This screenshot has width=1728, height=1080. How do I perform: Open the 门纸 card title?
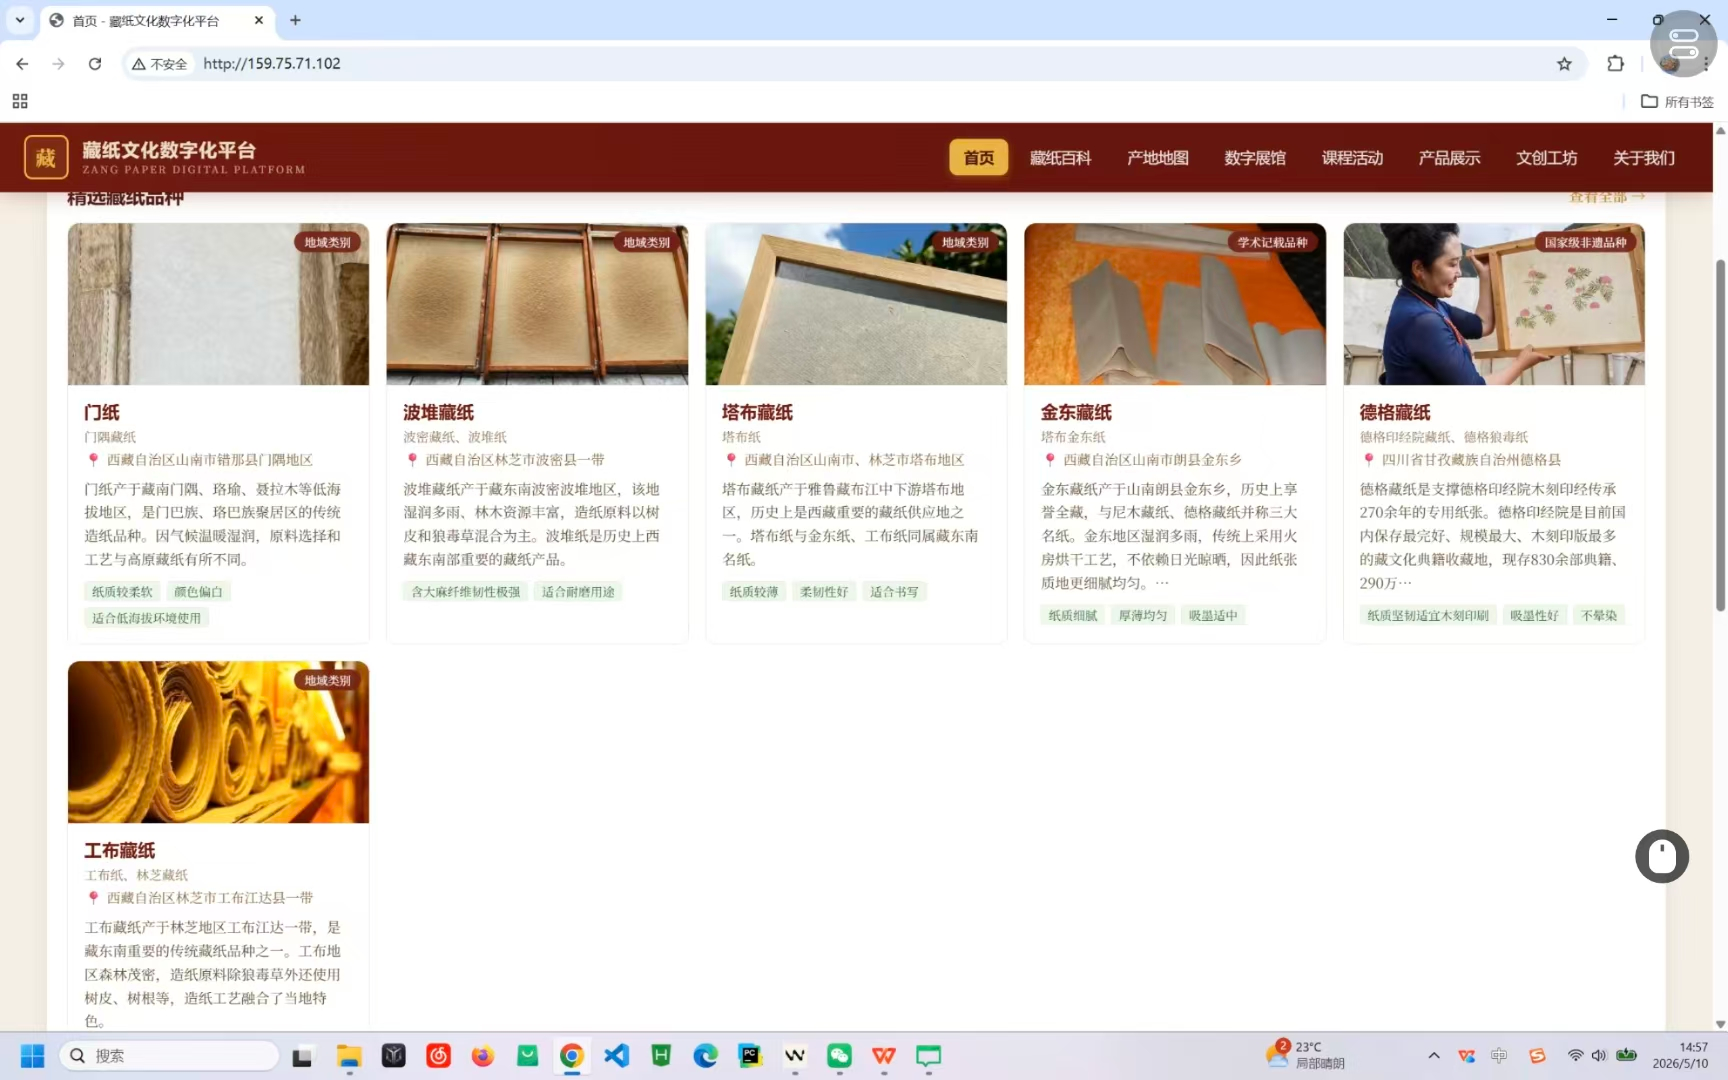(102, 412)
